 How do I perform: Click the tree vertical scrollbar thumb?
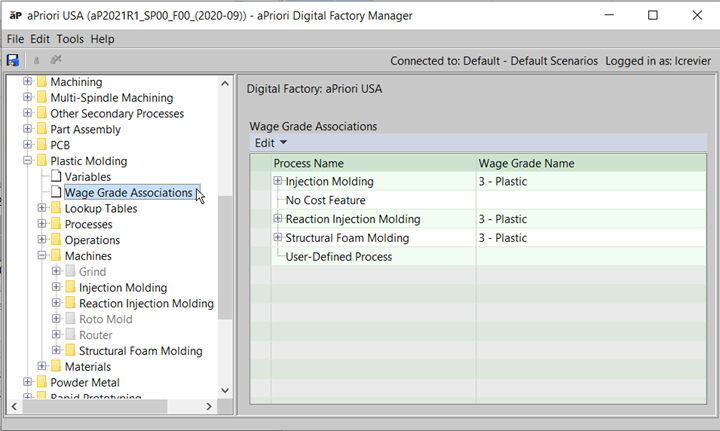[225, 257]
